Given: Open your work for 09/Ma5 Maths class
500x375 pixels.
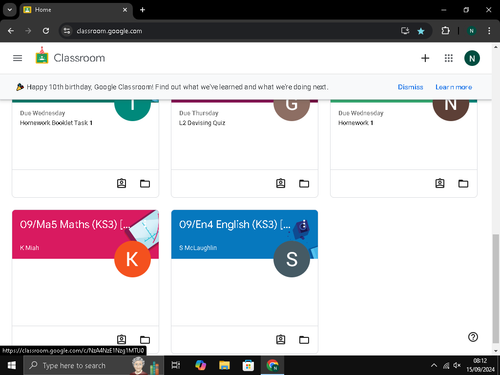Looking at the screenshot, I should tap(121, 339).
